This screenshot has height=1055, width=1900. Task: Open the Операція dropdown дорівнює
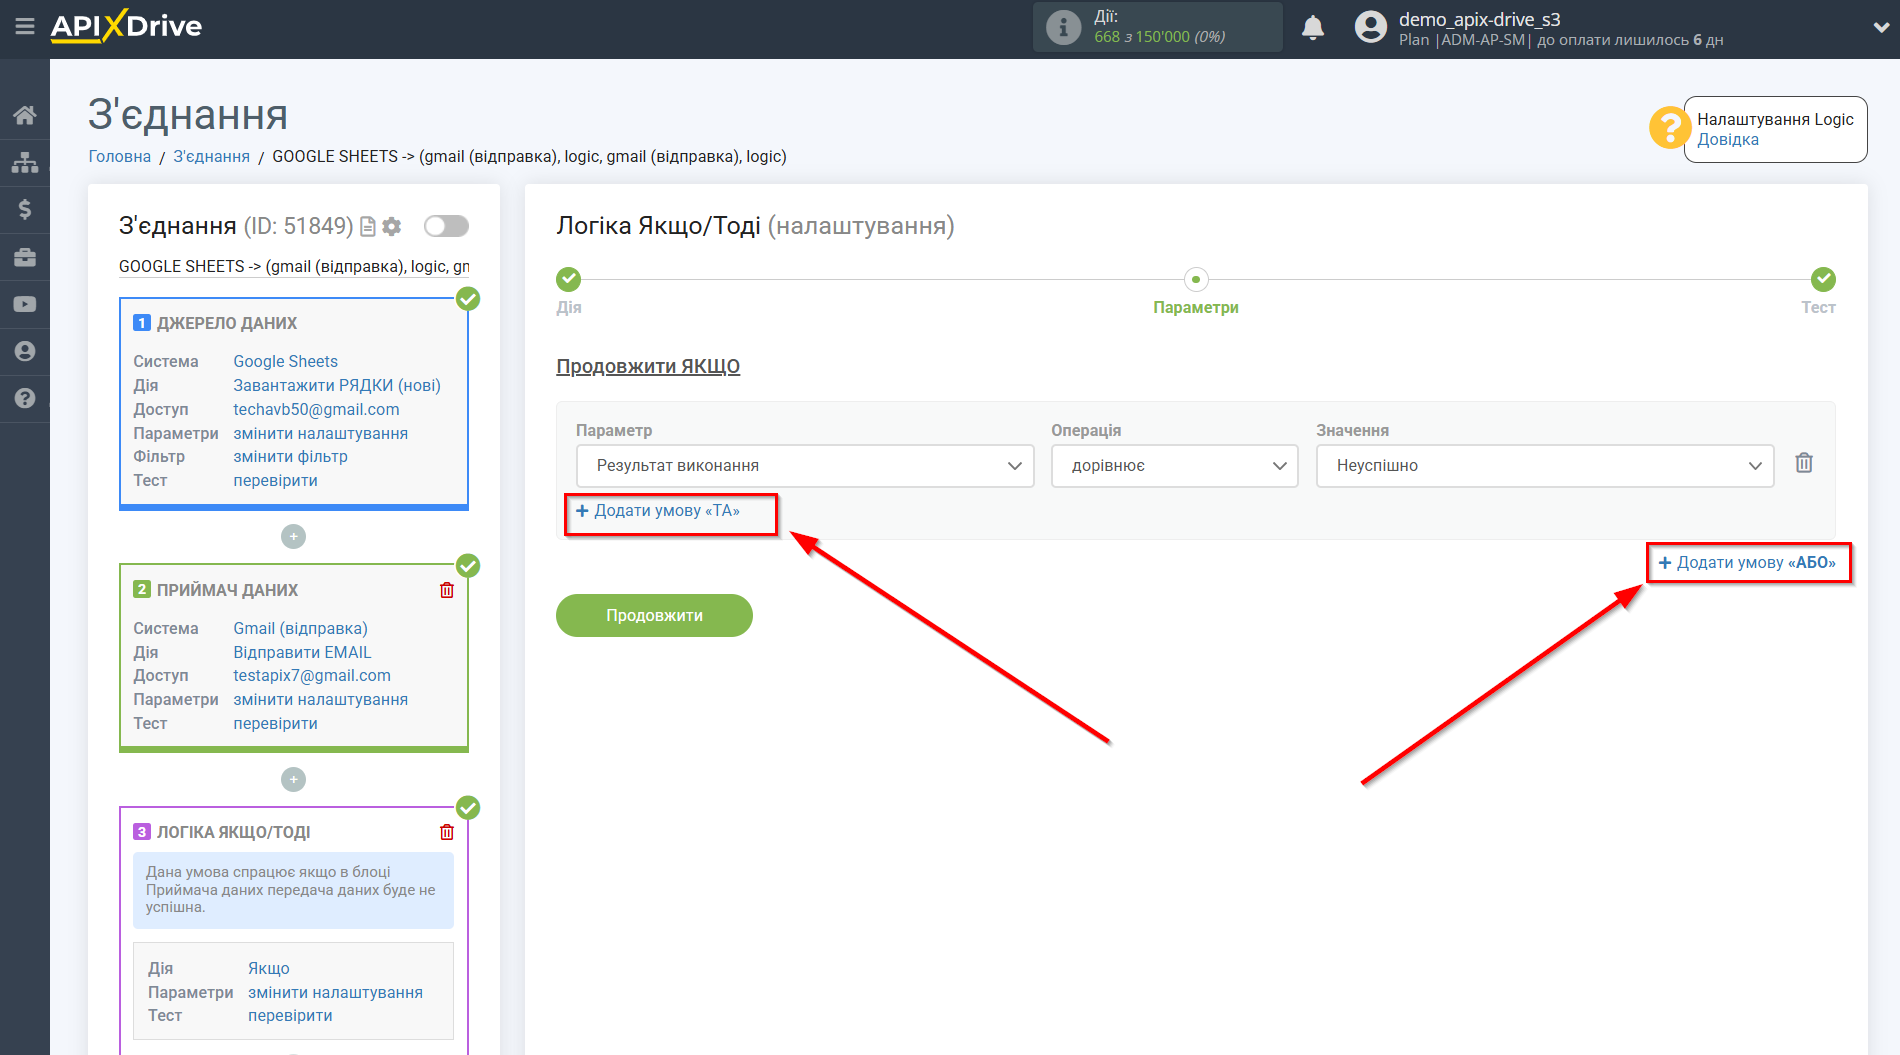point(1174,466)
